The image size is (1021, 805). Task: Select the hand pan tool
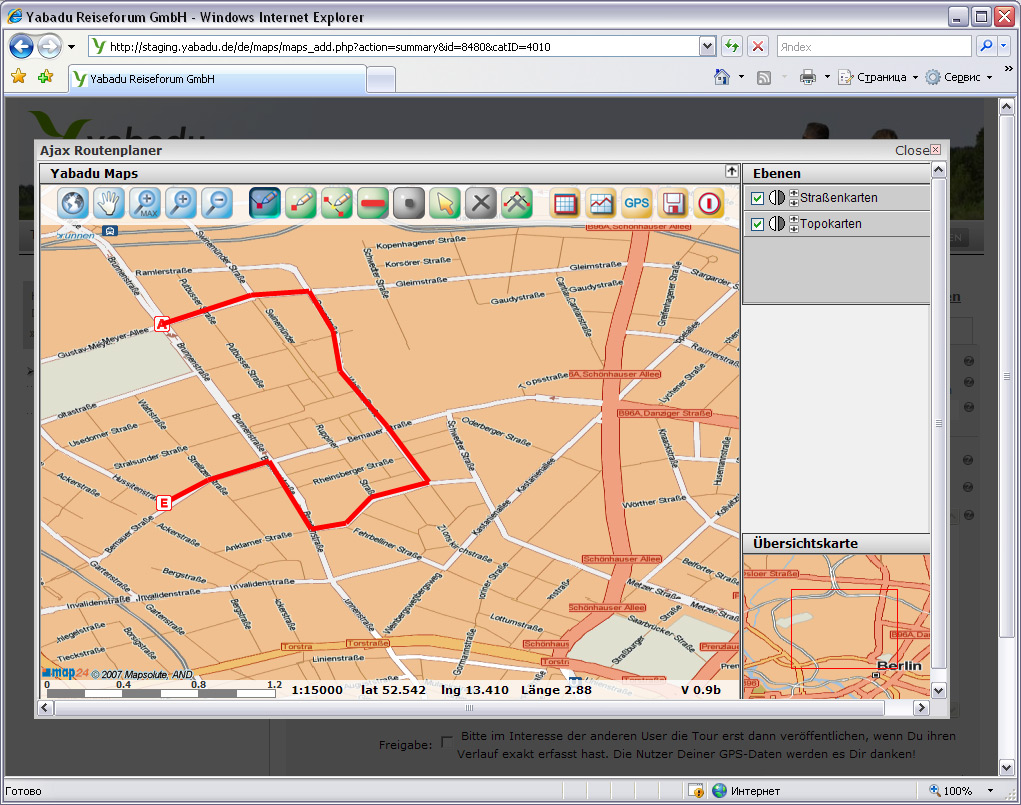click(109, 204)
